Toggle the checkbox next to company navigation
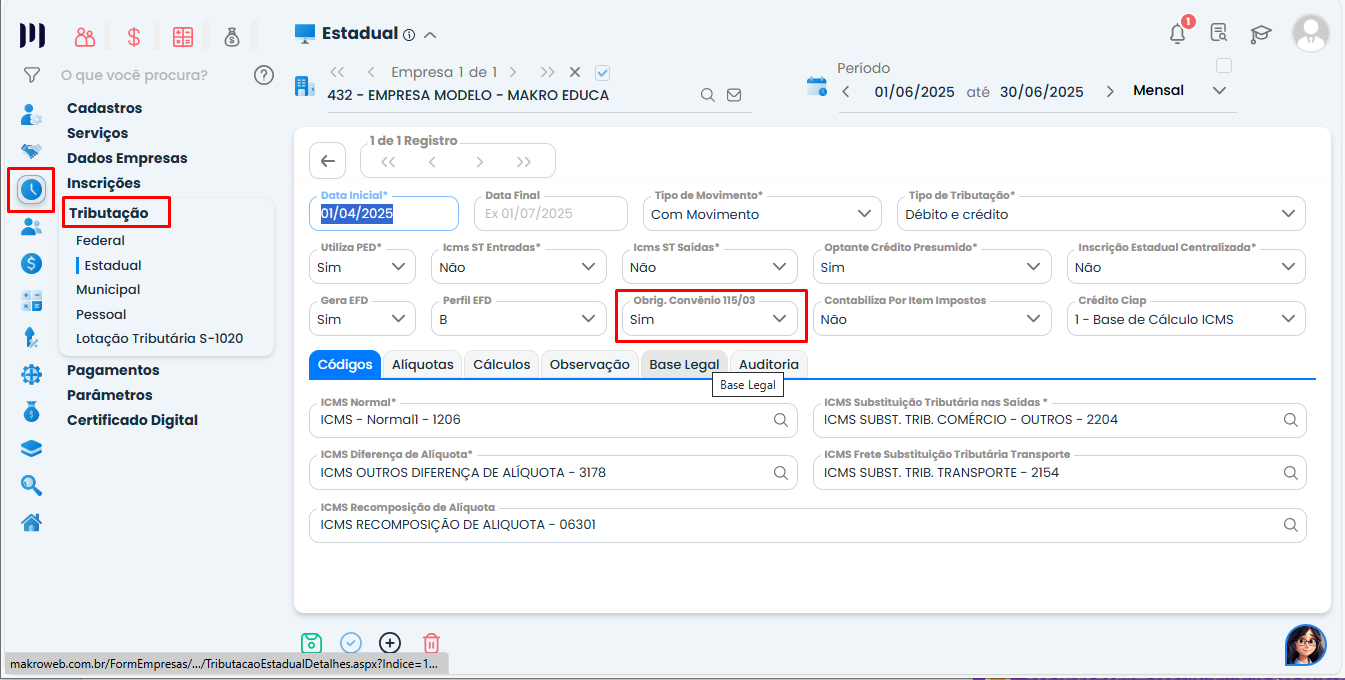 pyautogui.click(x=602, y=72)
